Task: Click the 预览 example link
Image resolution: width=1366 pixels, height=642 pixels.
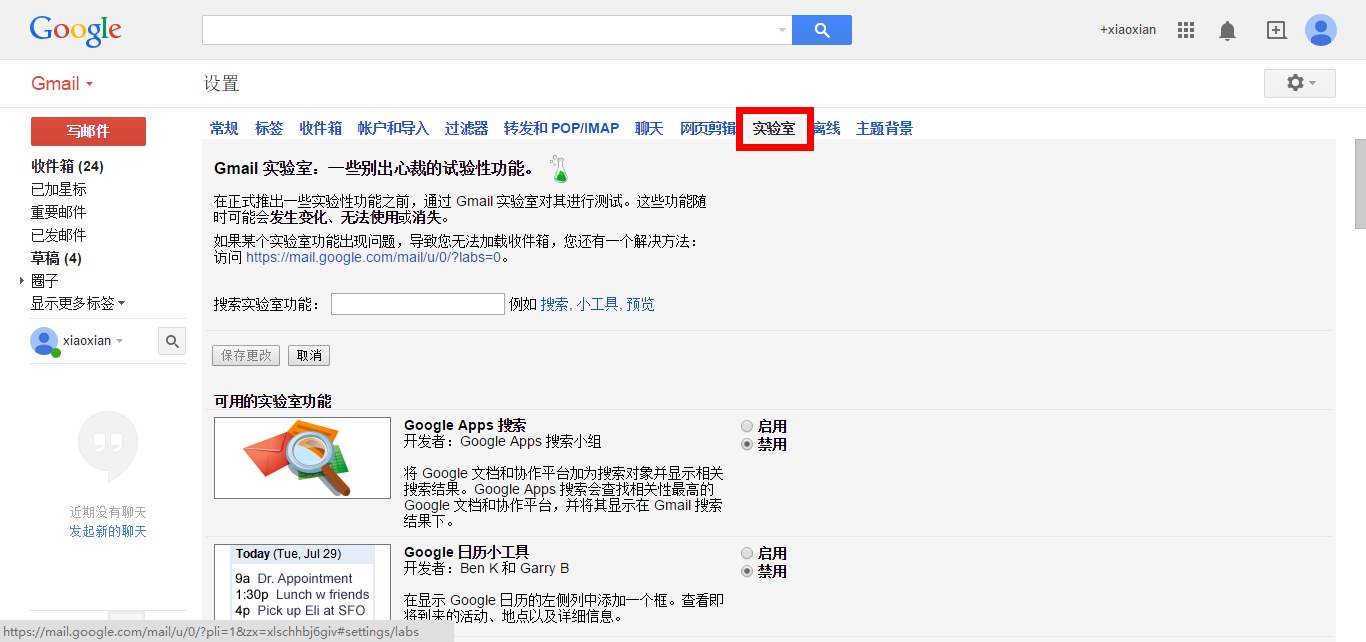Action: [x=640, y=304]
